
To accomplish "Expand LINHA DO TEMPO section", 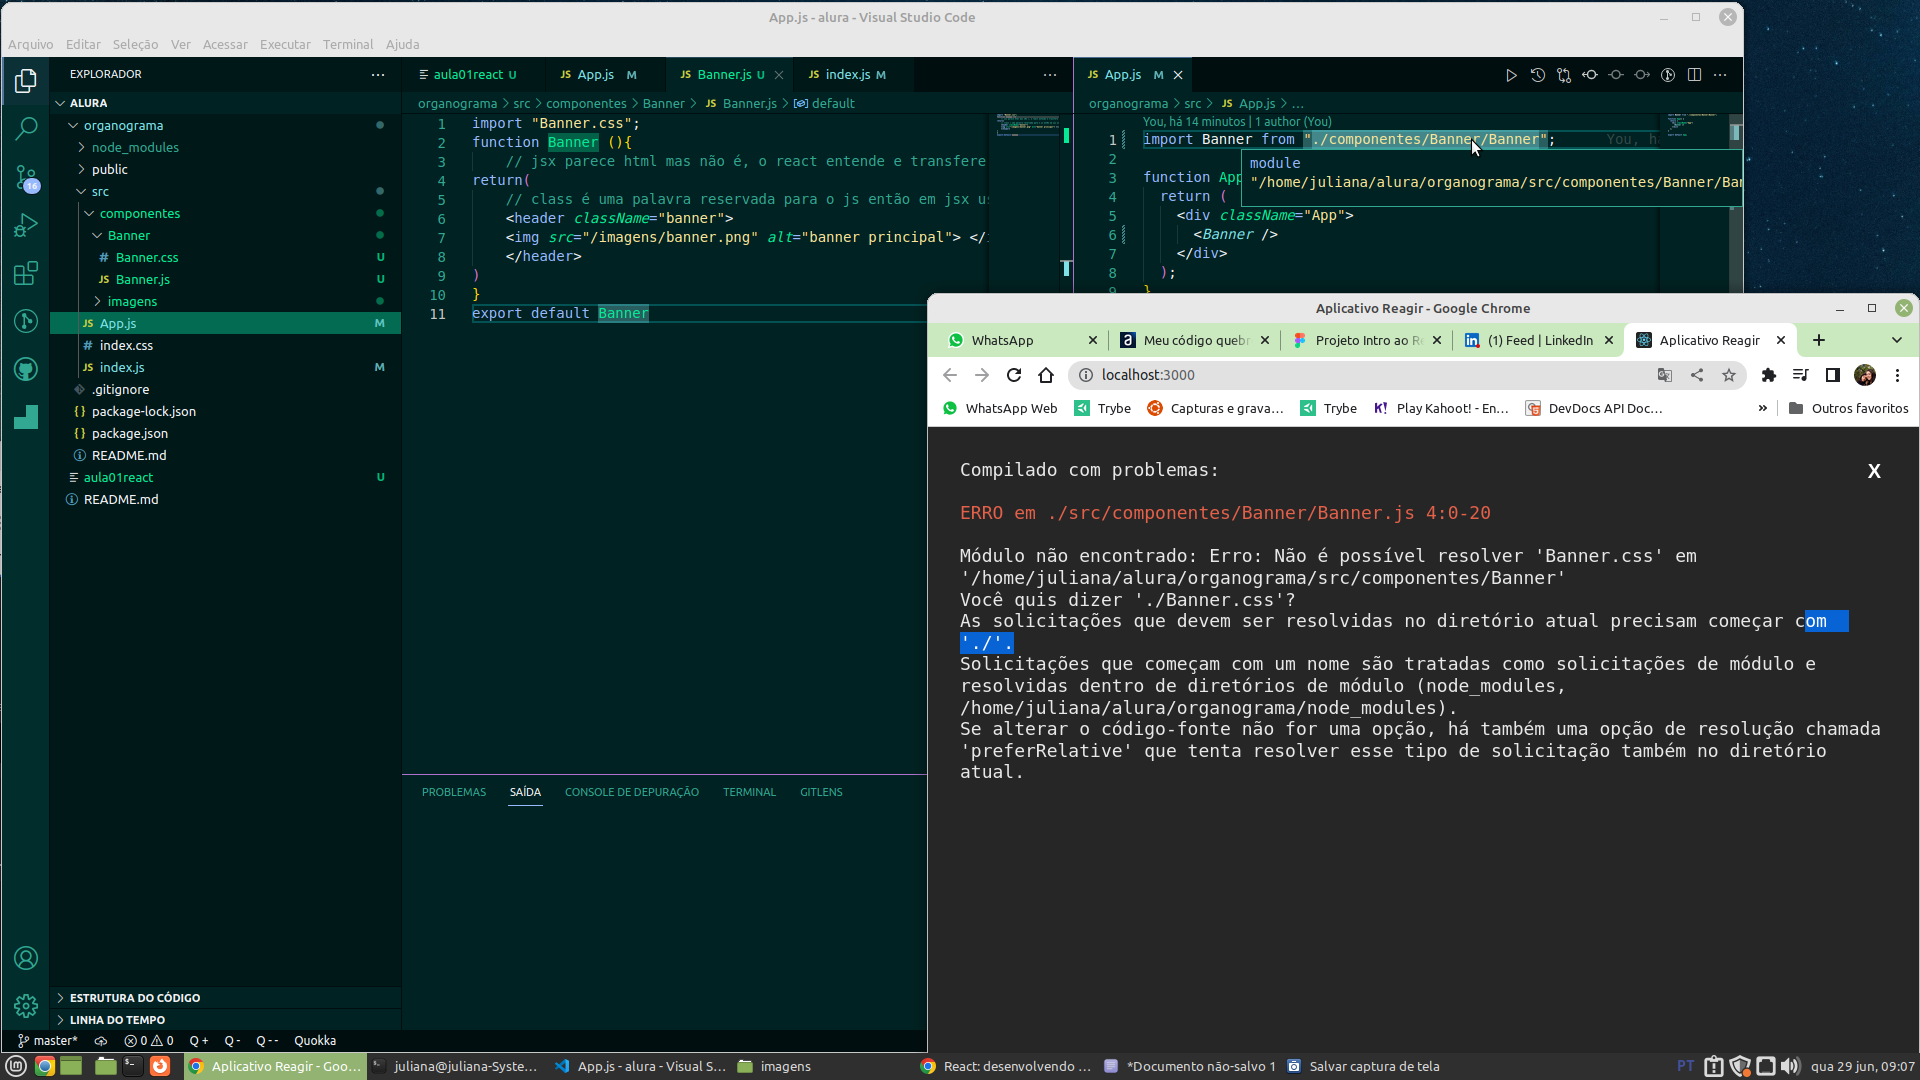I will pos(117,1020).
